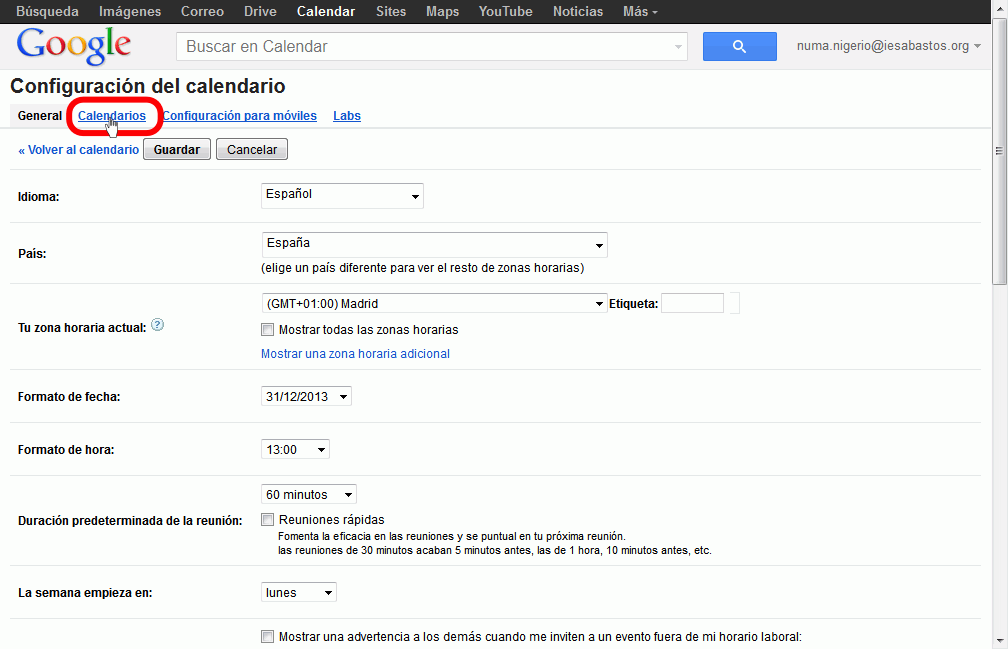
Task: Click the blue magnifier search button
Action: pos(739,46)
